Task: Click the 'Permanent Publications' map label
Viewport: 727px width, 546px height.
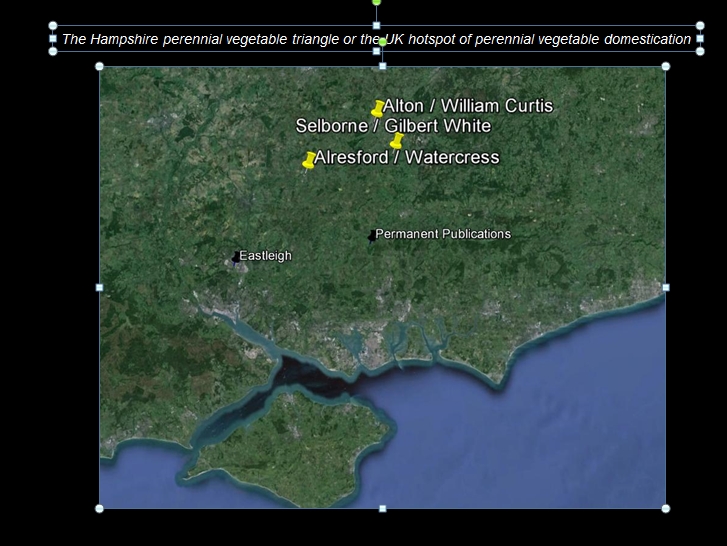Action: tap(443, 234)
